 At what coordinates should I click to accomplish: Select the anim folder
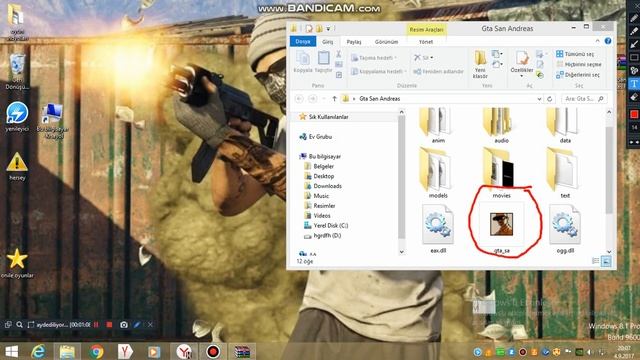[438, 125]
